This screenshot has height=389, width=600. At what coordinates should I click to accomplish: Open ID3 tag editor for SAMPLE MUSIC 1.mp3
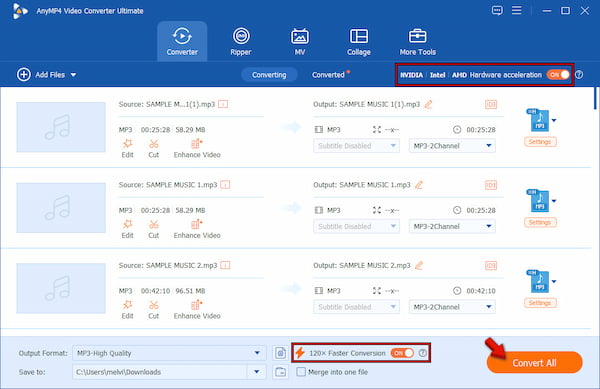click(x=491, y=185)
